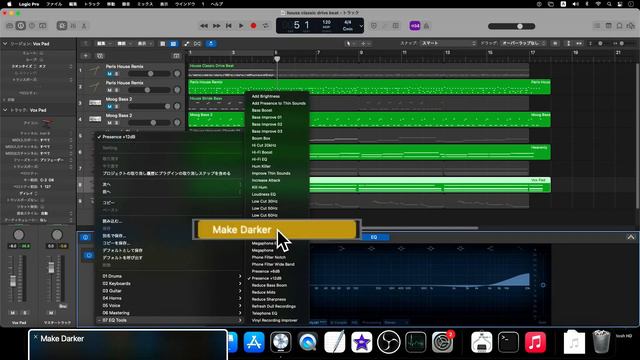Open the Editors icon in control bar
The height and width of the screenshot is (360, 640).
84,26
